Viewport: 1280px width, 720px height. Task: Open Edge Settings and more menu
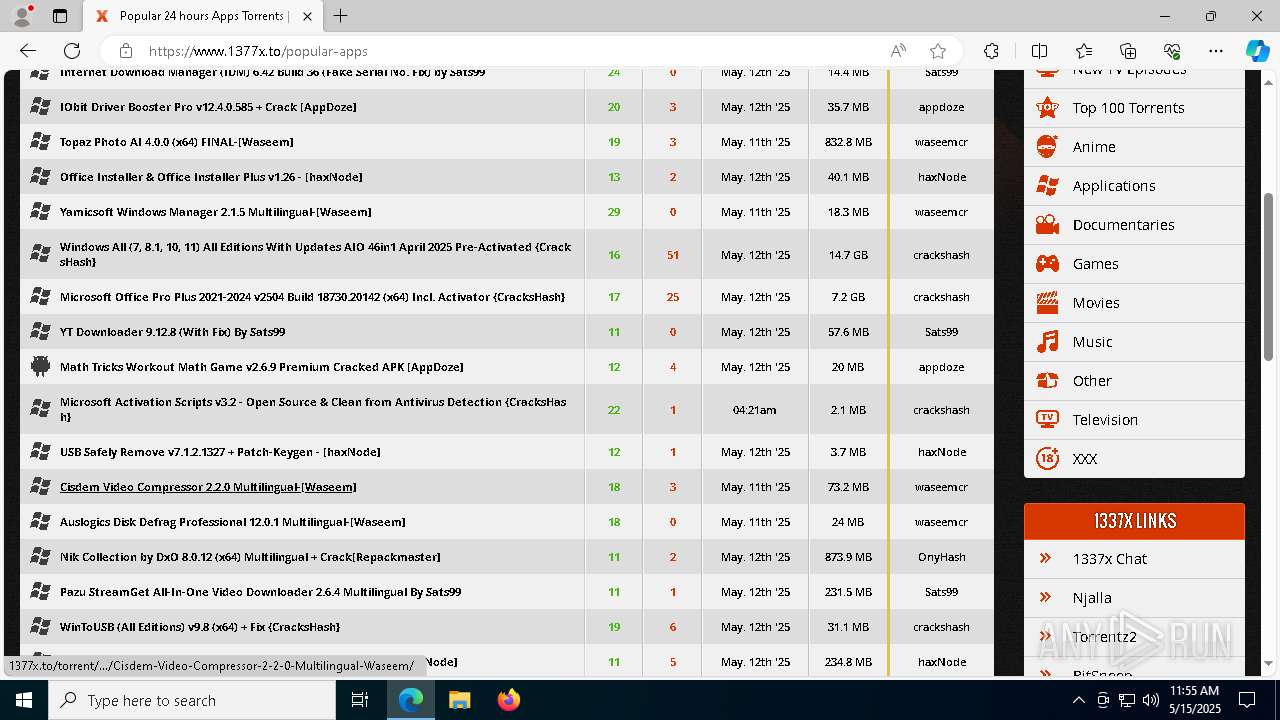coord(1216,51)
